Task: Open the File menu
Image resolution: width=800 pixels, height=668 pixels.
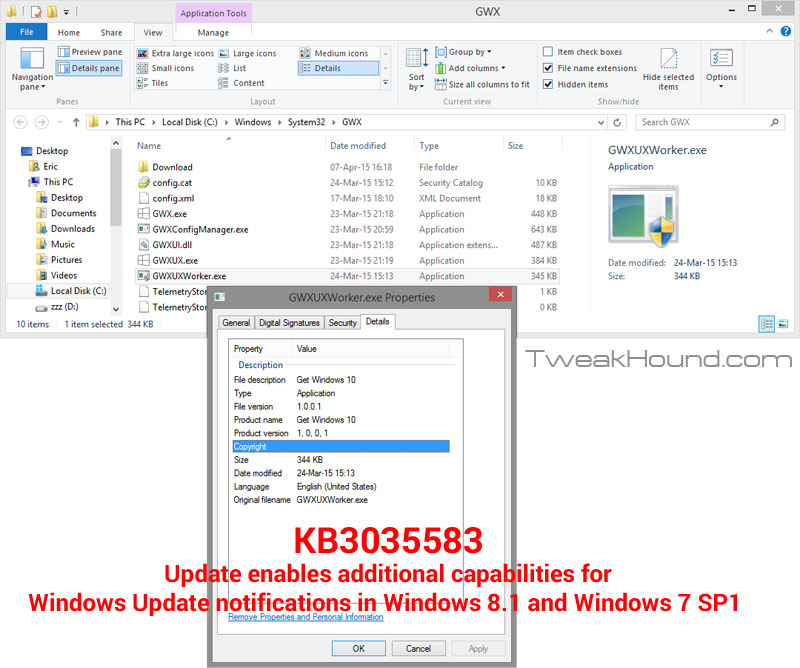Action: pyautogui.click(x=27, y=32)
